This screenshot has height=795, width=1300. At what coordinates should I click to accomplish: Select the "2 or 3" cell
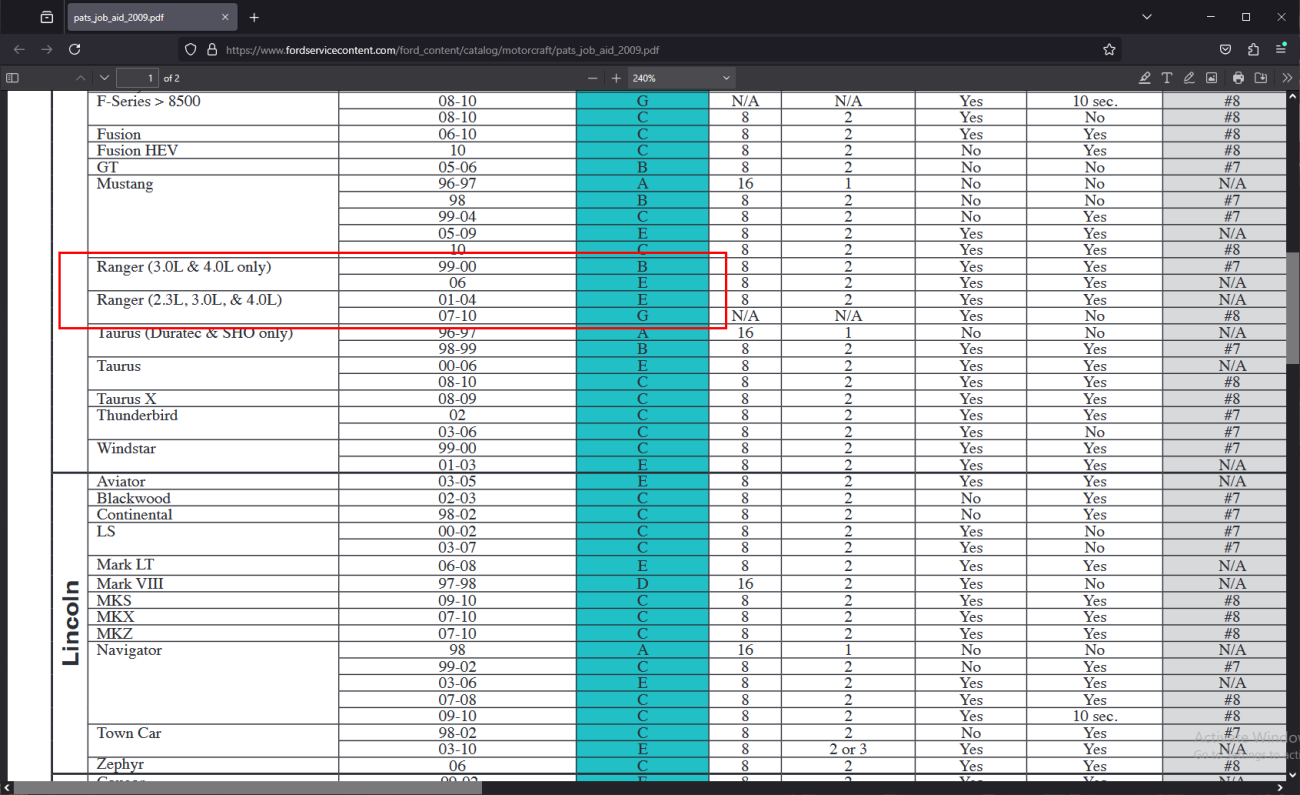tap(848, 749)
